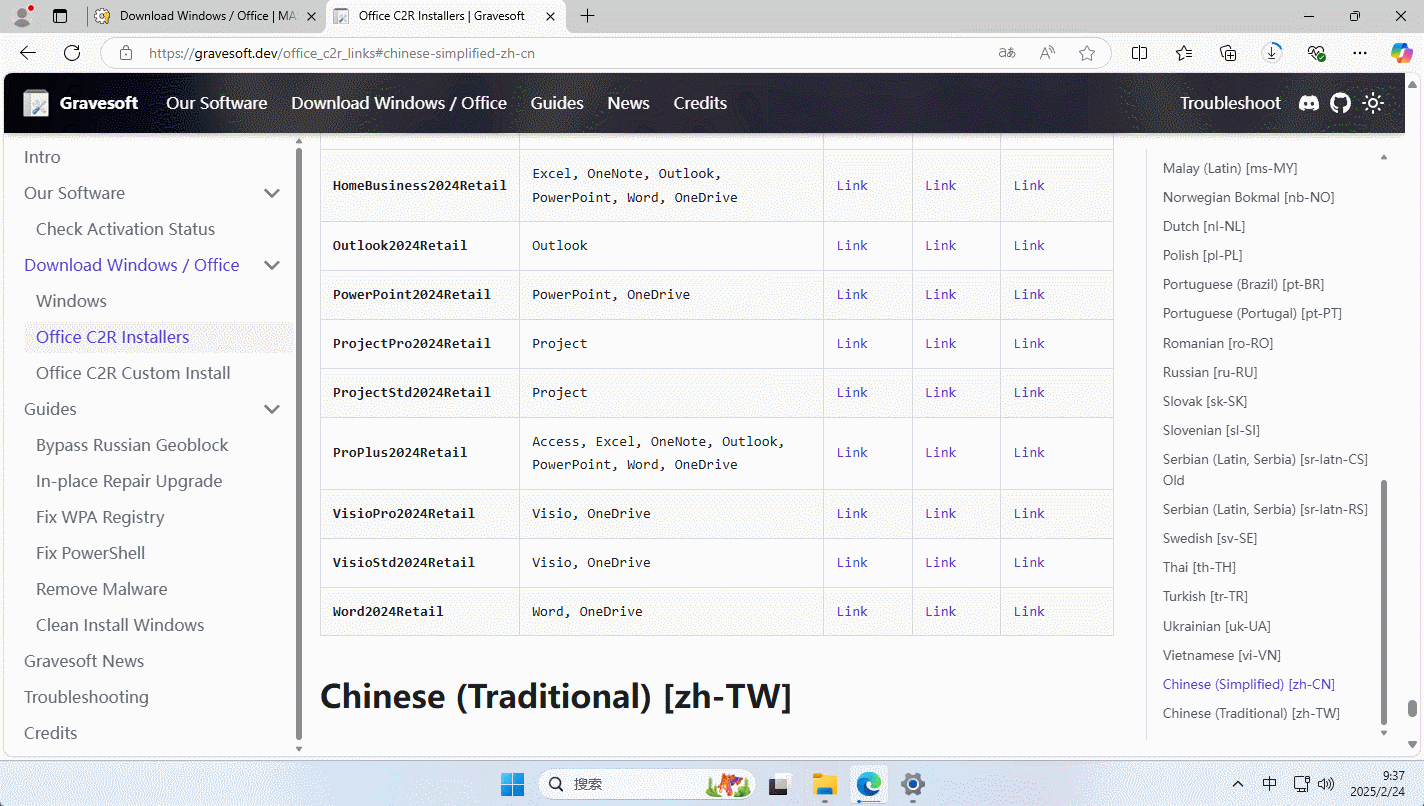
Task: Open Edge split screen icon
Action: pyautogui.click(x=1139, y=53)
